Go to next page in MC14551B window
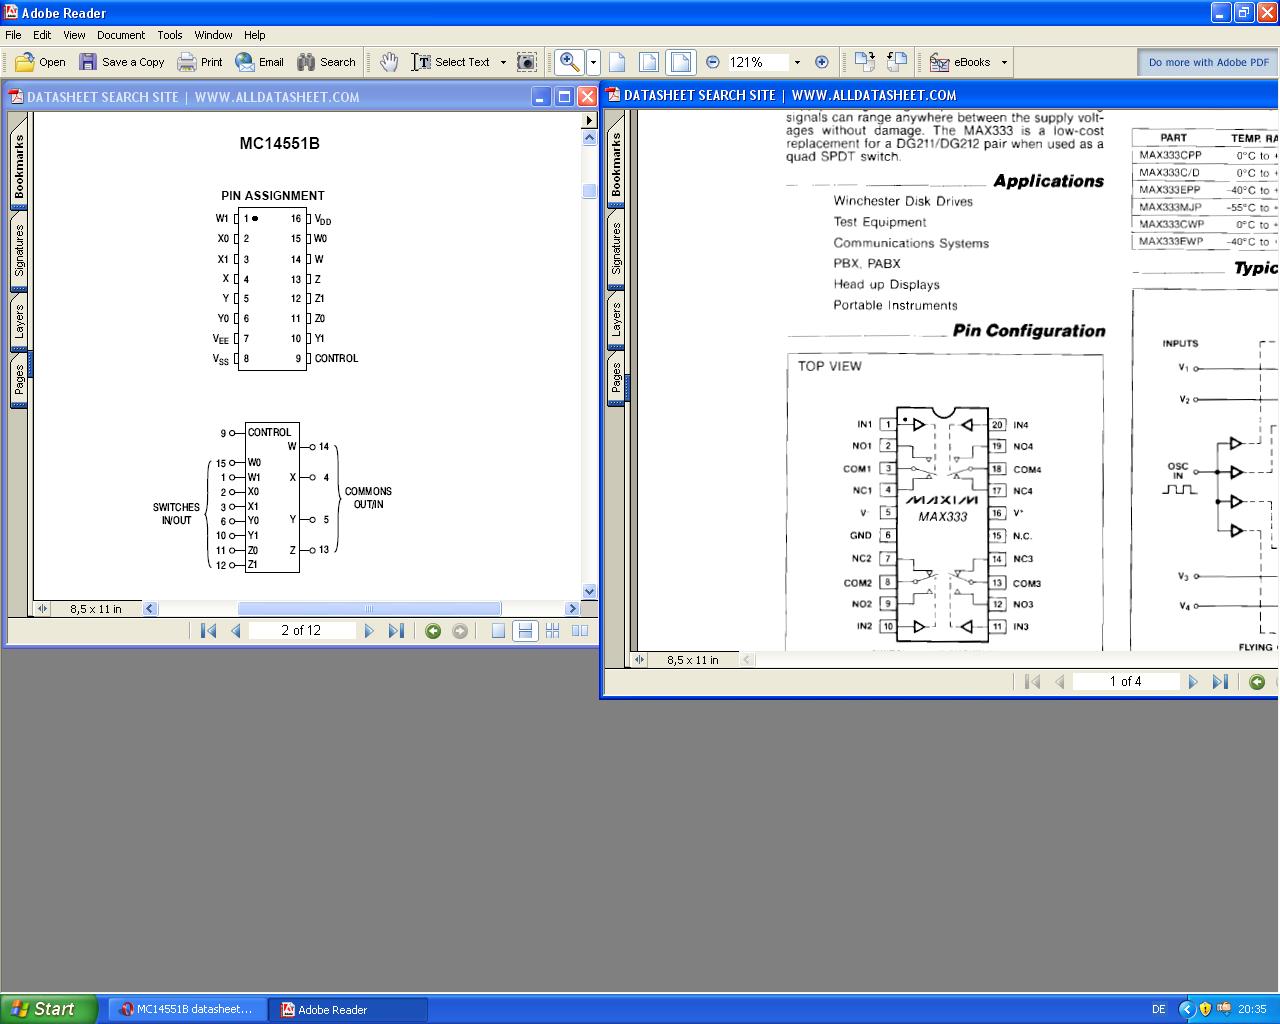The image size is (1280, 1024). pyautogui.click(x=369, y=631)
